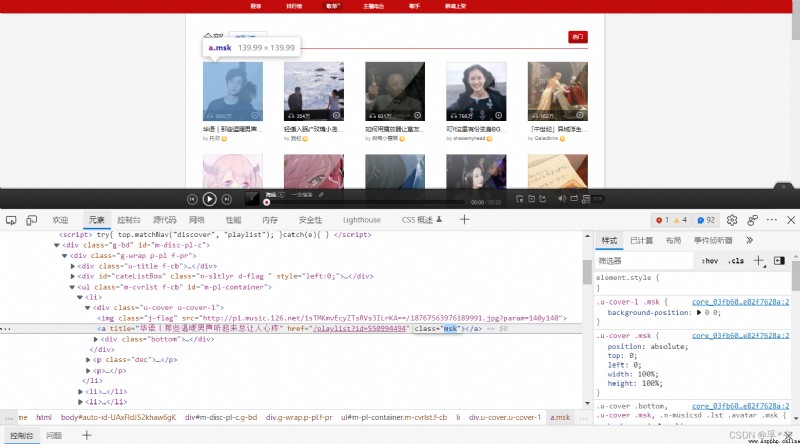Click the share icon in the player bar
The width and height of the screenshot is (800, 444).
point(542,199)
